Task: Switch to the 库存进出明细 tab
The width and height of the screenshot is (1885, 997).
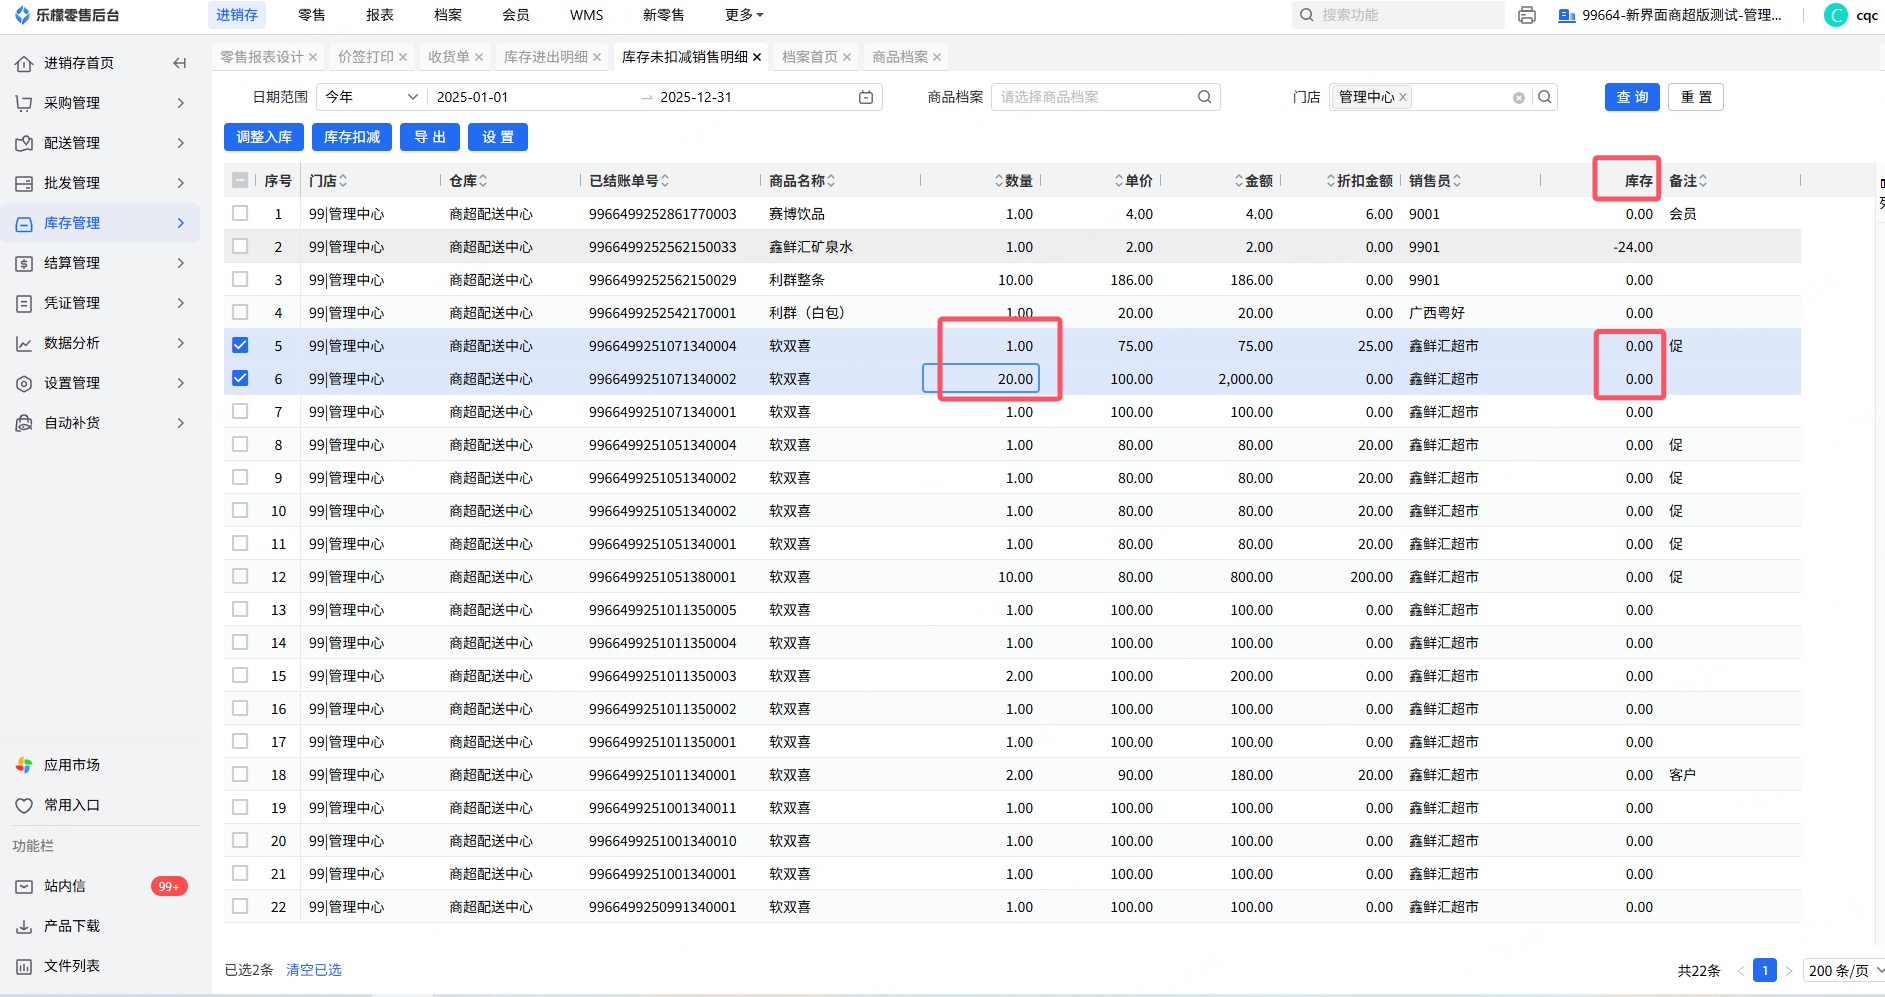Action: click(x=545, y=57)
